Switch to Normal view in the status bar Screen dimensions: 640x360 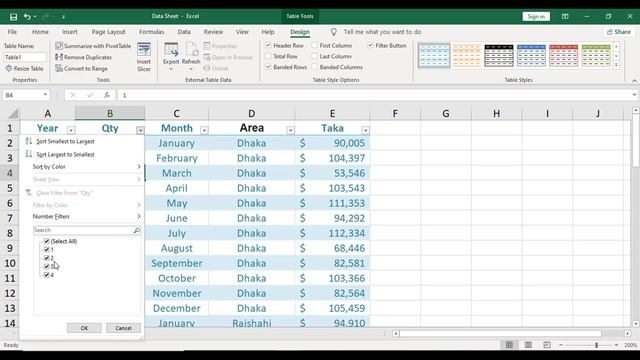pos(509,345)
